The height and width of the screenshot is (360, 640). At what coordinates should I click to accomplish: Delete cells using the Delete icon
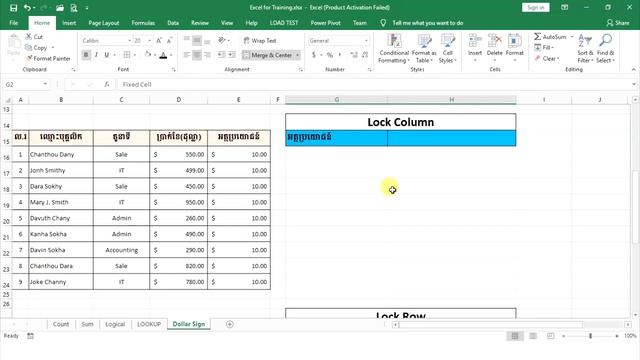tap(495, 42)
